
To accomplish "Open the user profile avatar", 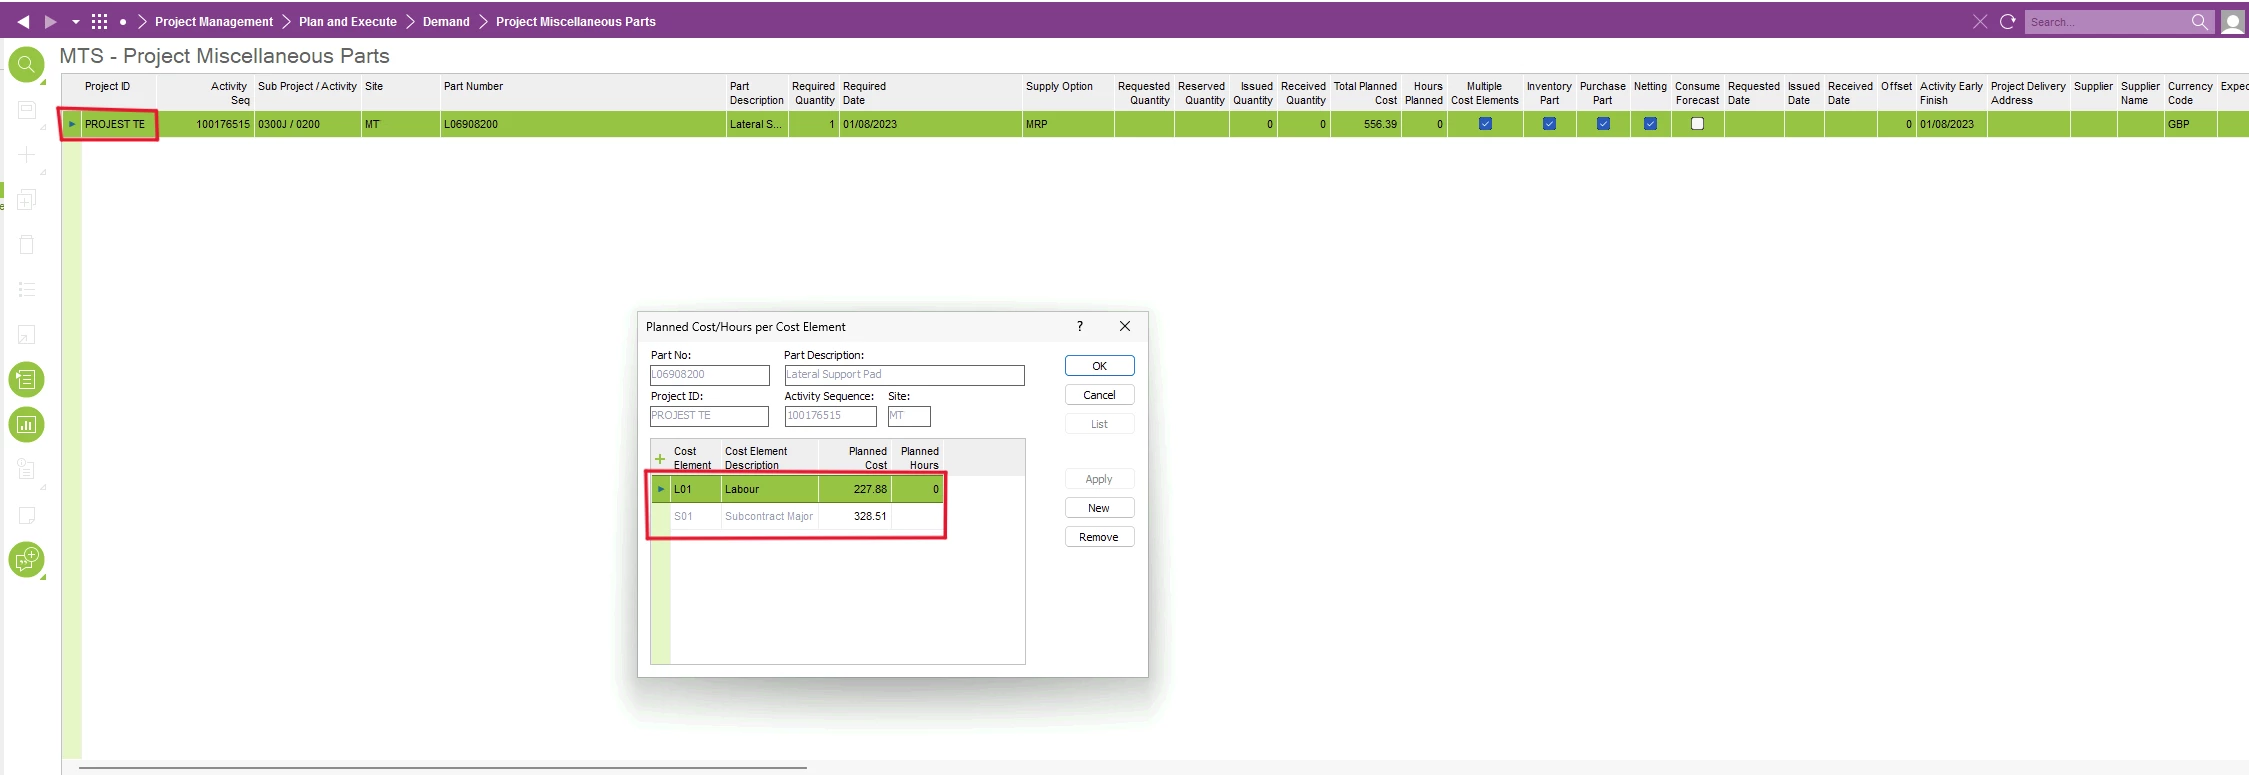I will (x=2232, y=22).
